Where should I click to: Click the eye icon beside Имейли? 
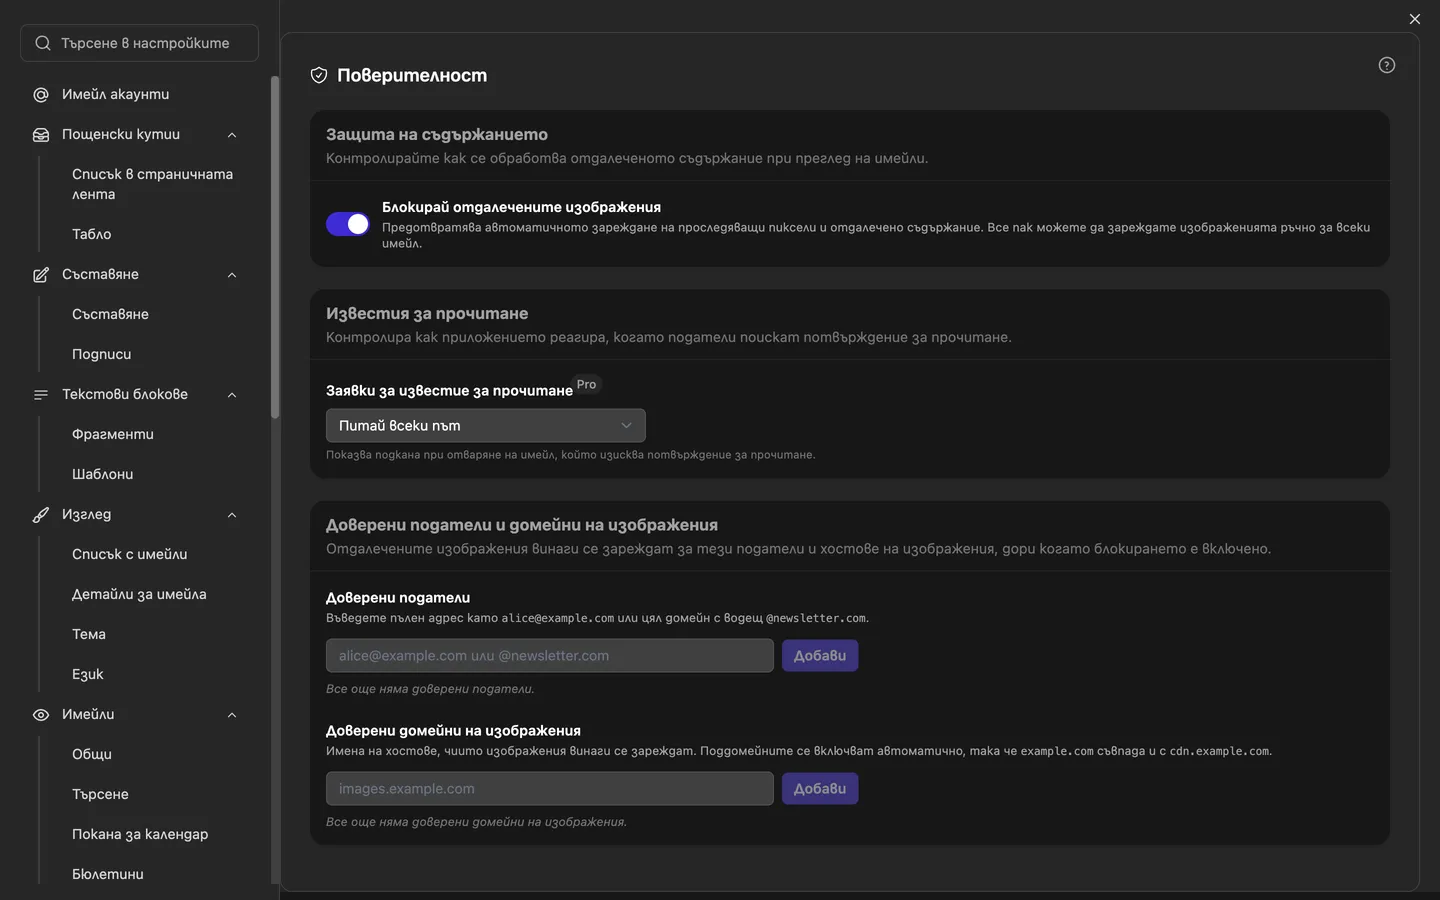41,715
